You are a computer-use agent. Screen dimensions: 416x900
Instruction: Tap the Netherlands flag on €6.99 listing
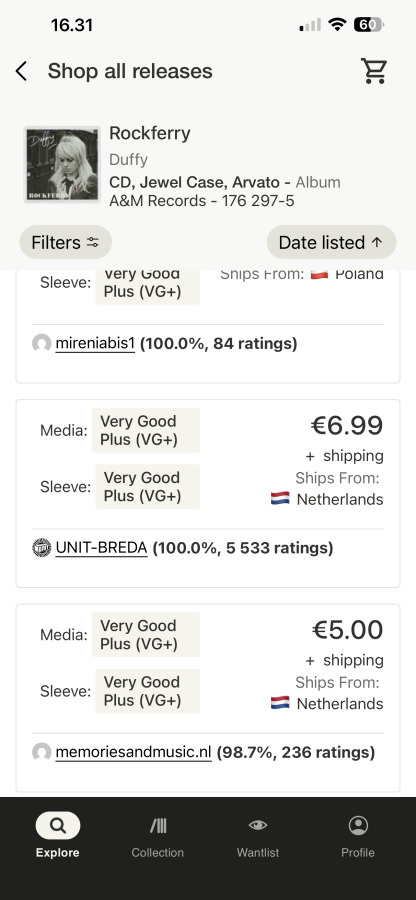(280, 498)
